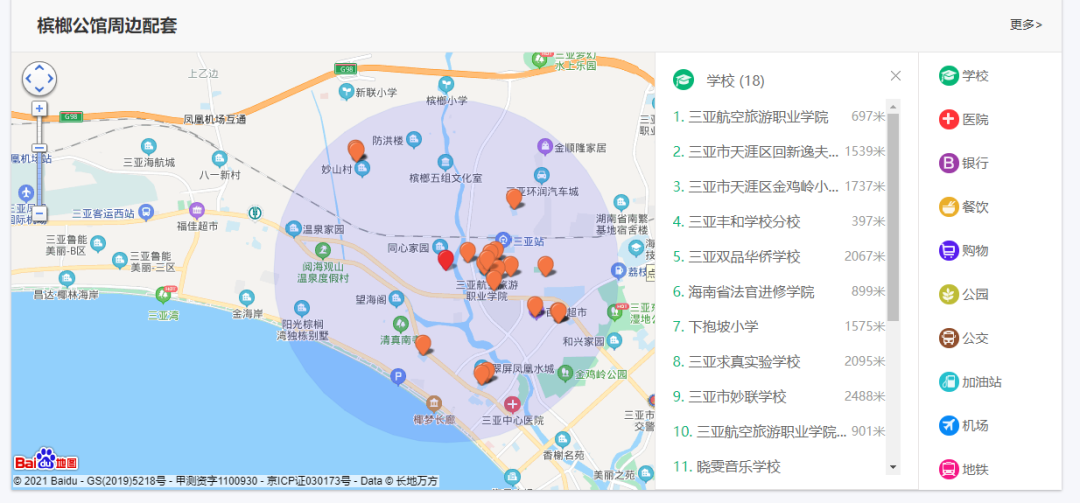Click the 防洪楼 map icon
Image resolution: width=1080 pixels, height=503 pixels.
[413, 140]
